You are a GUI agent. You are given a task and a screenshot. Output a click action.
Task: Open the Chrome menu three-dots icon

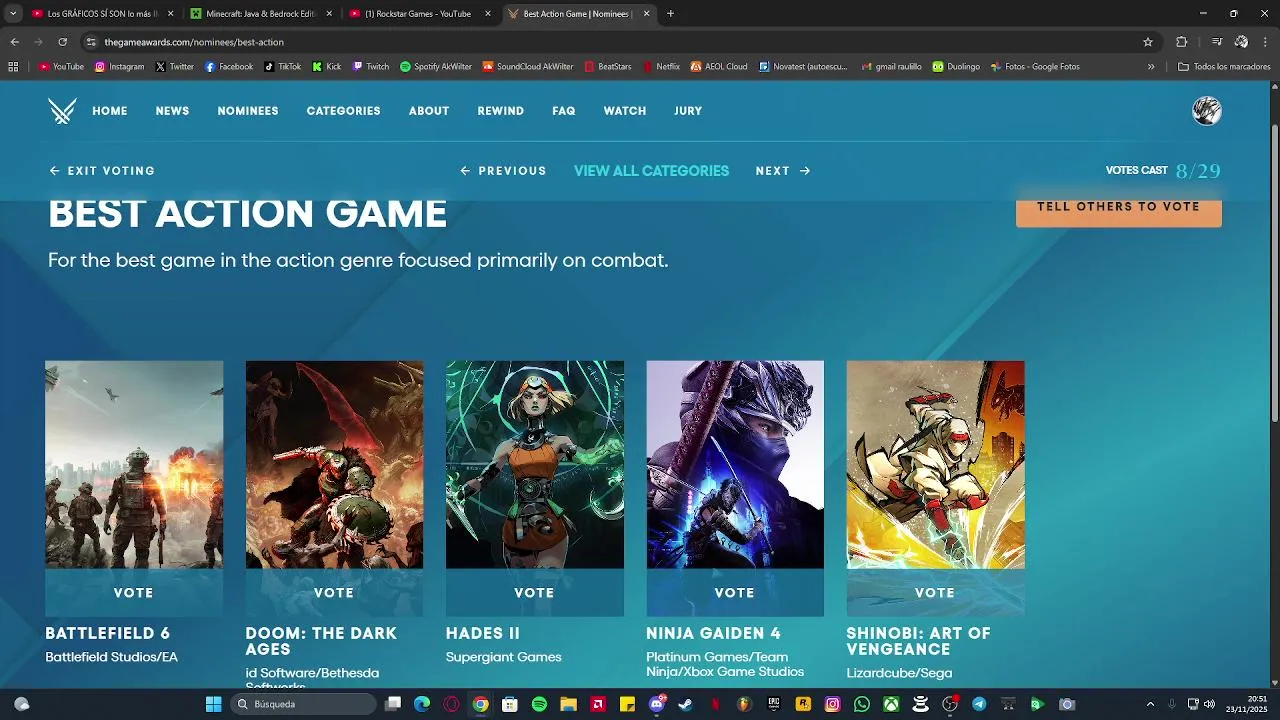1266,42
